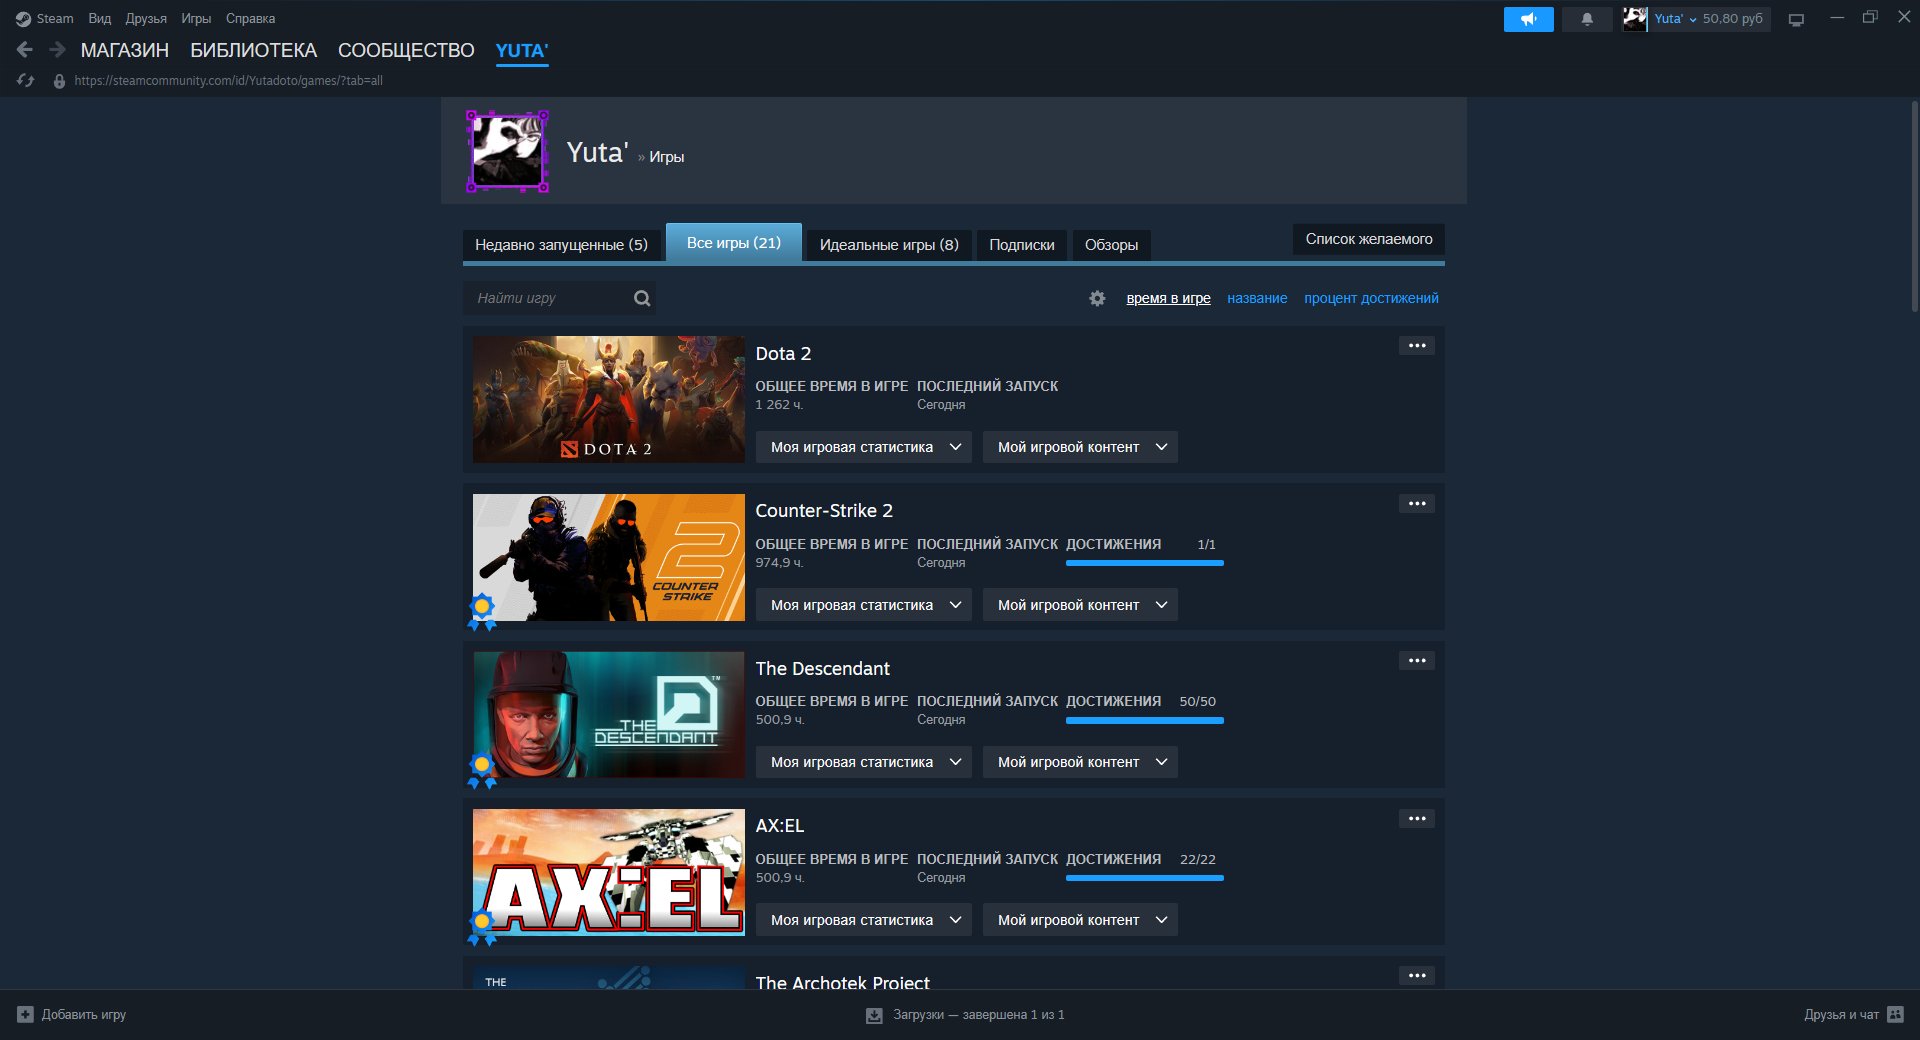
Task: Sort games by 'время в игре'
Action: (x=1168, y=298)
